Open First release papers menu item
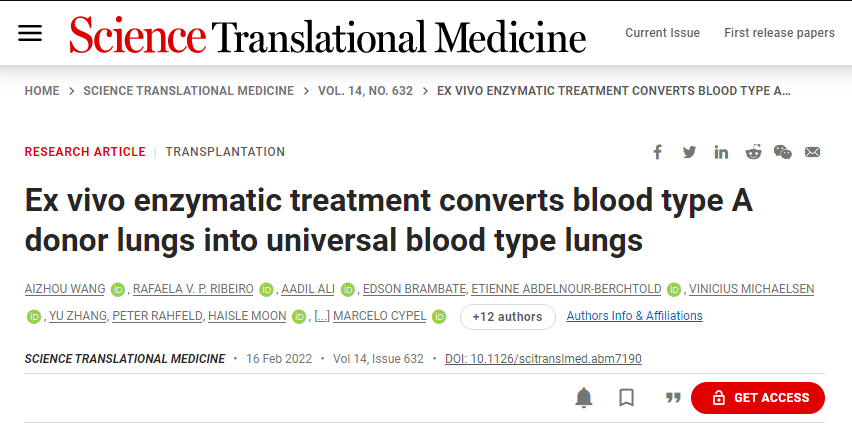 tap(779, 33)
